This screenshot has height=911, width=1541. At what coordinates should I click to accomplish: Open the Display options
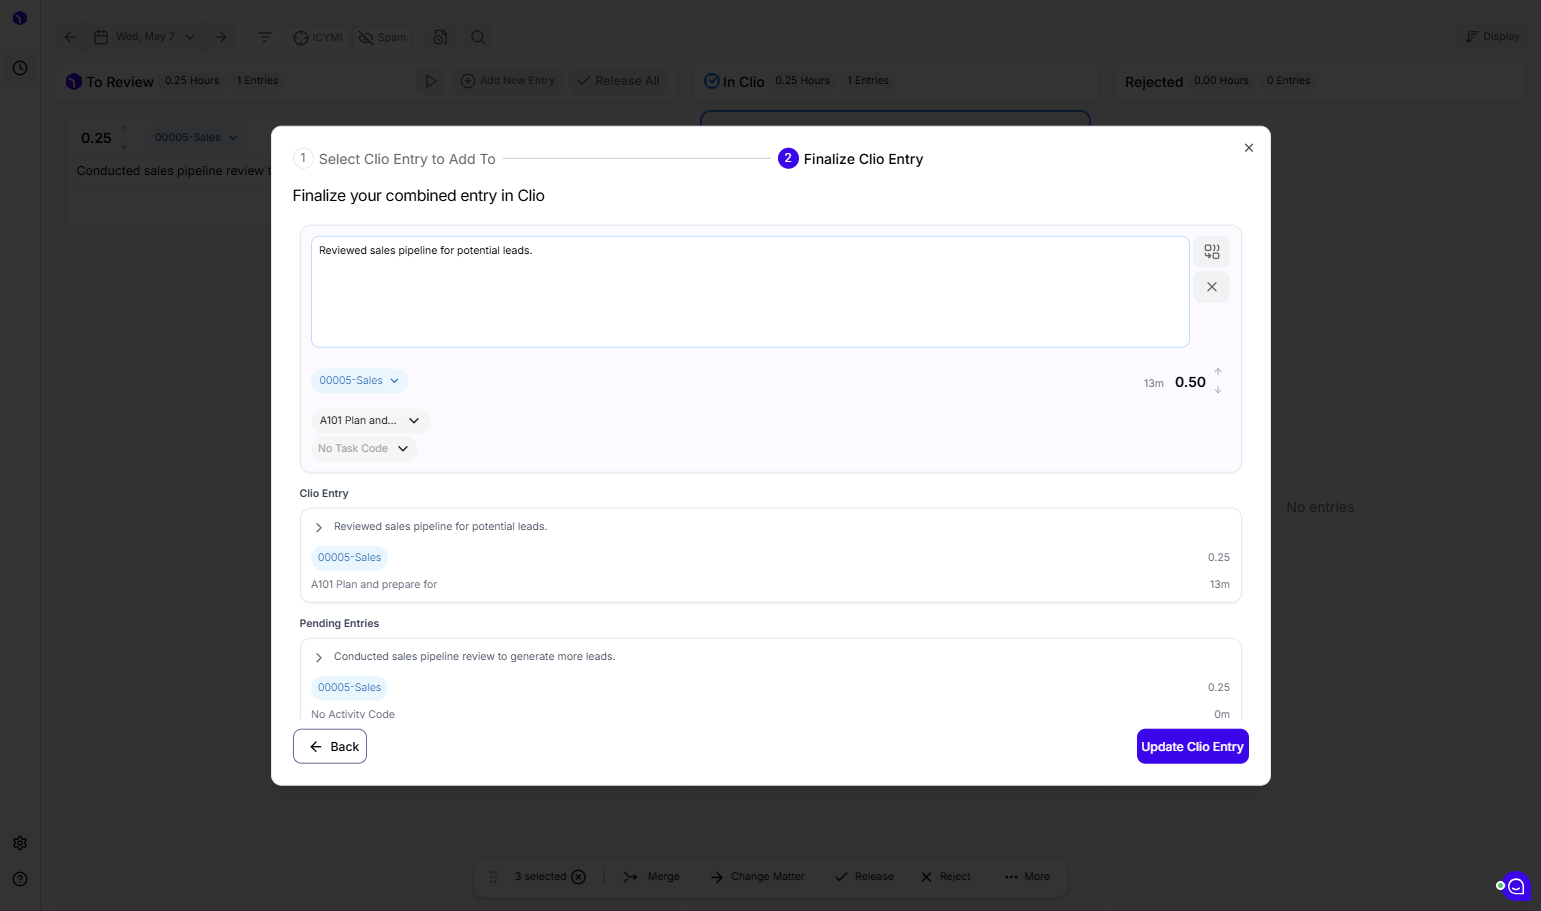tap(1492, 37)
